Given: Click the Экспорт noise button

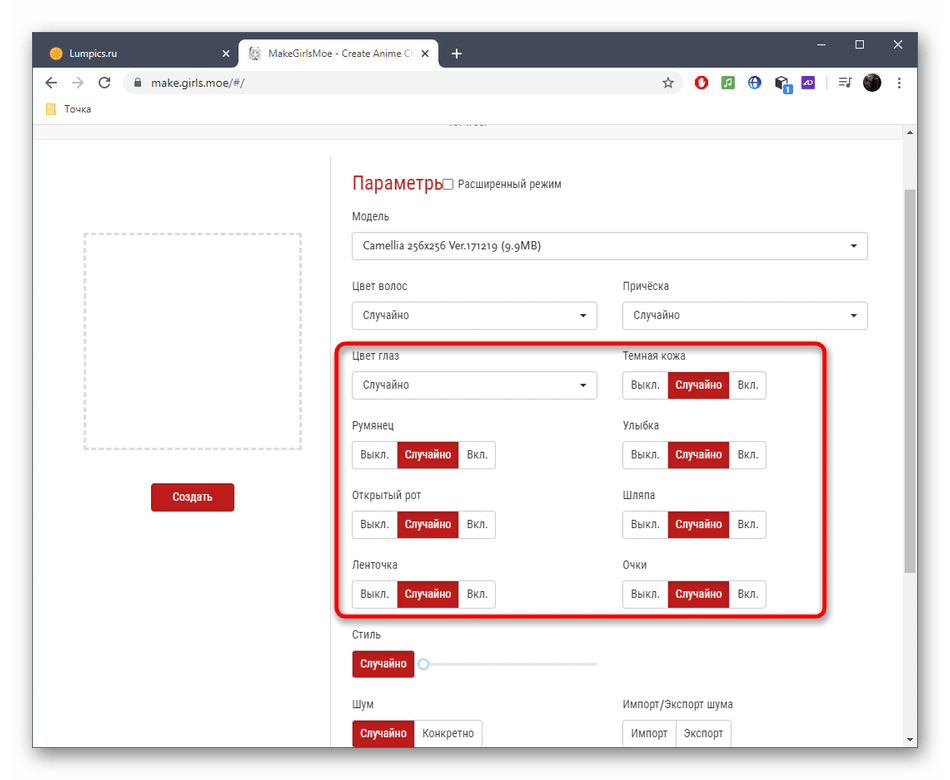Looking at the screenshot, I should click(703, 733).
